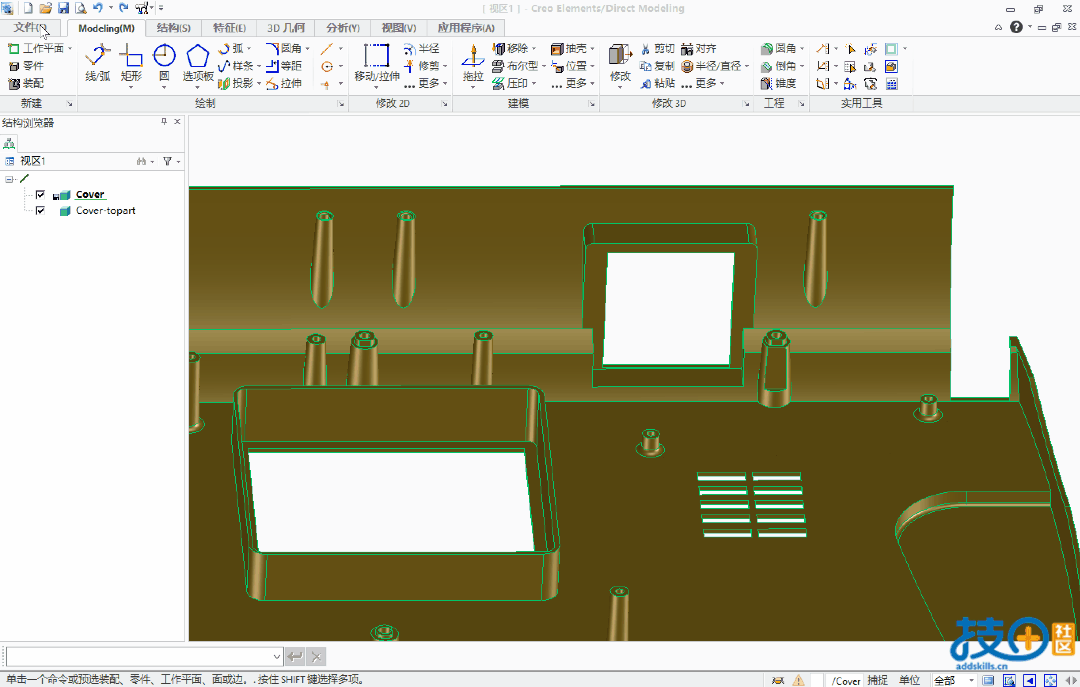Apply the 2D 圆角 fillet tool
1080x687 pixels.
pos(284,48)
